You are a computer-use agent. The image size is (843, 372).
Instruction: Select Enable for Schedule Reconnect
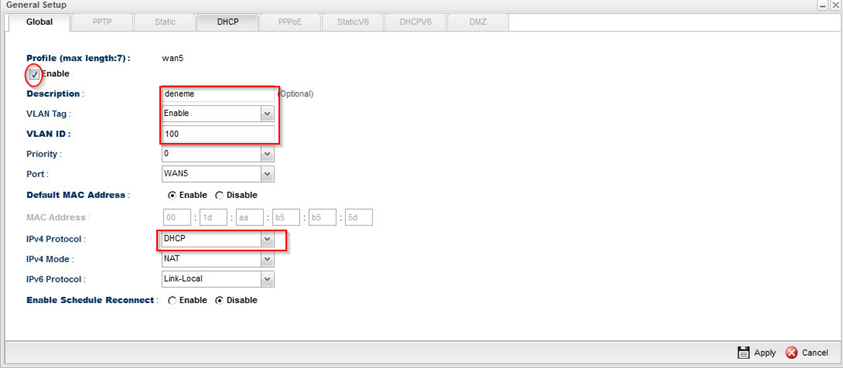tap(172, 301)
